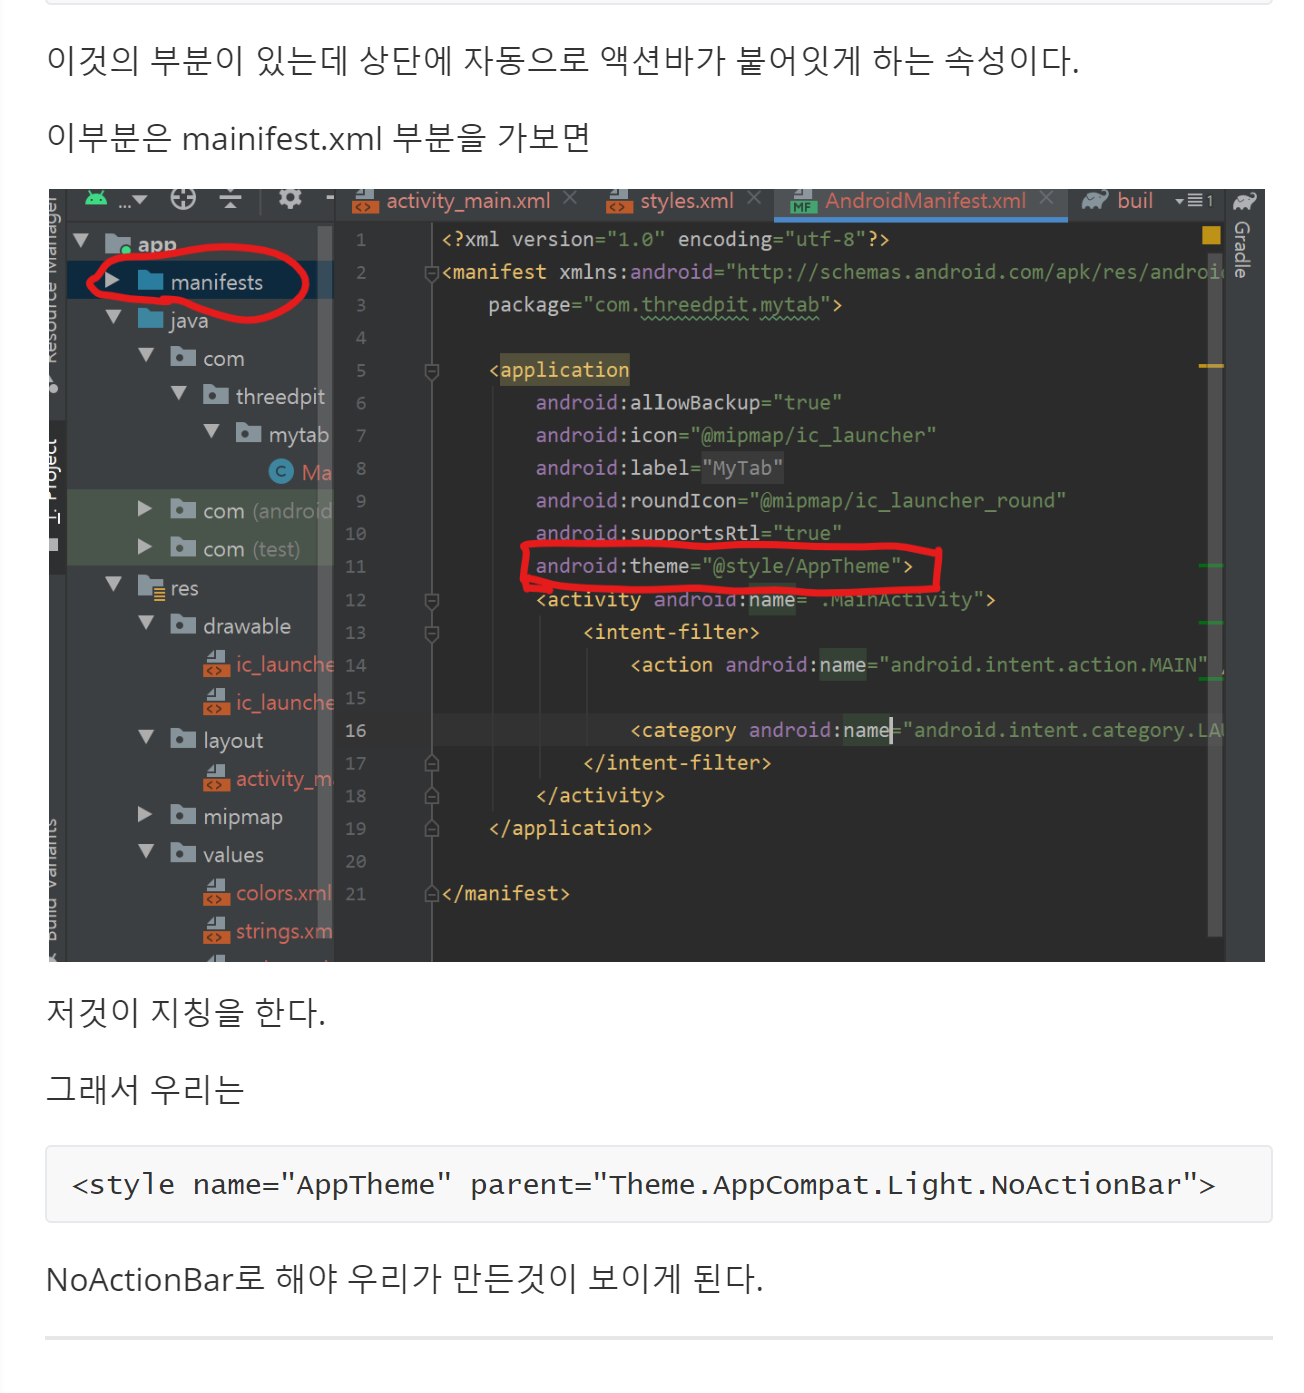Select the java folder
This screenshot has height=1393, width=1304.
173,320
